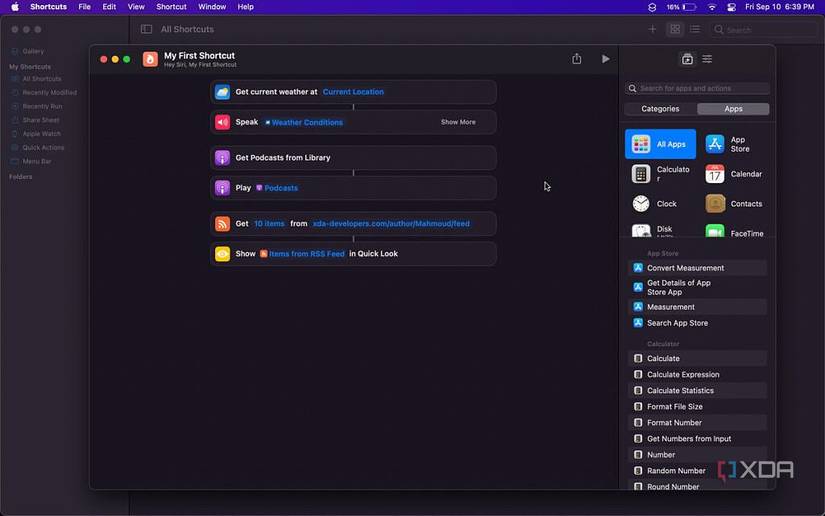Open the action library panel icon
This screenshot has height=516, width=825.
[687, 59]
